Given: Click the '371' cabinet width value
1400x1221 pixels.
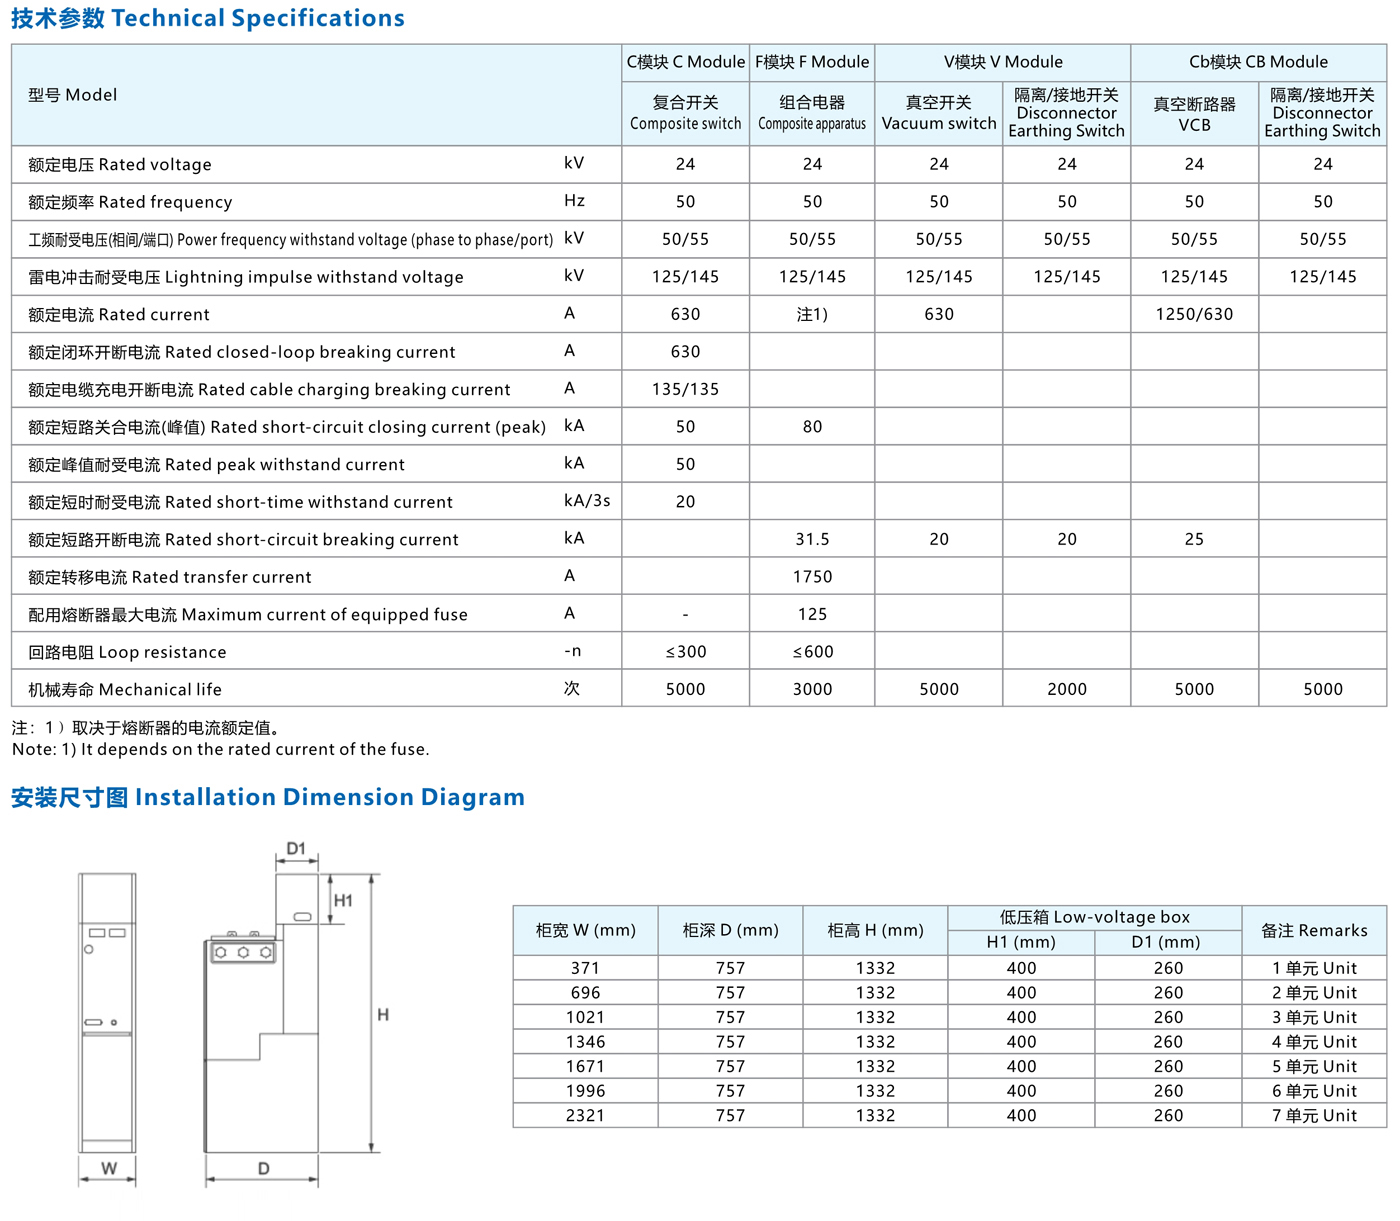Looking at the screenshot, I should [585, 968].
